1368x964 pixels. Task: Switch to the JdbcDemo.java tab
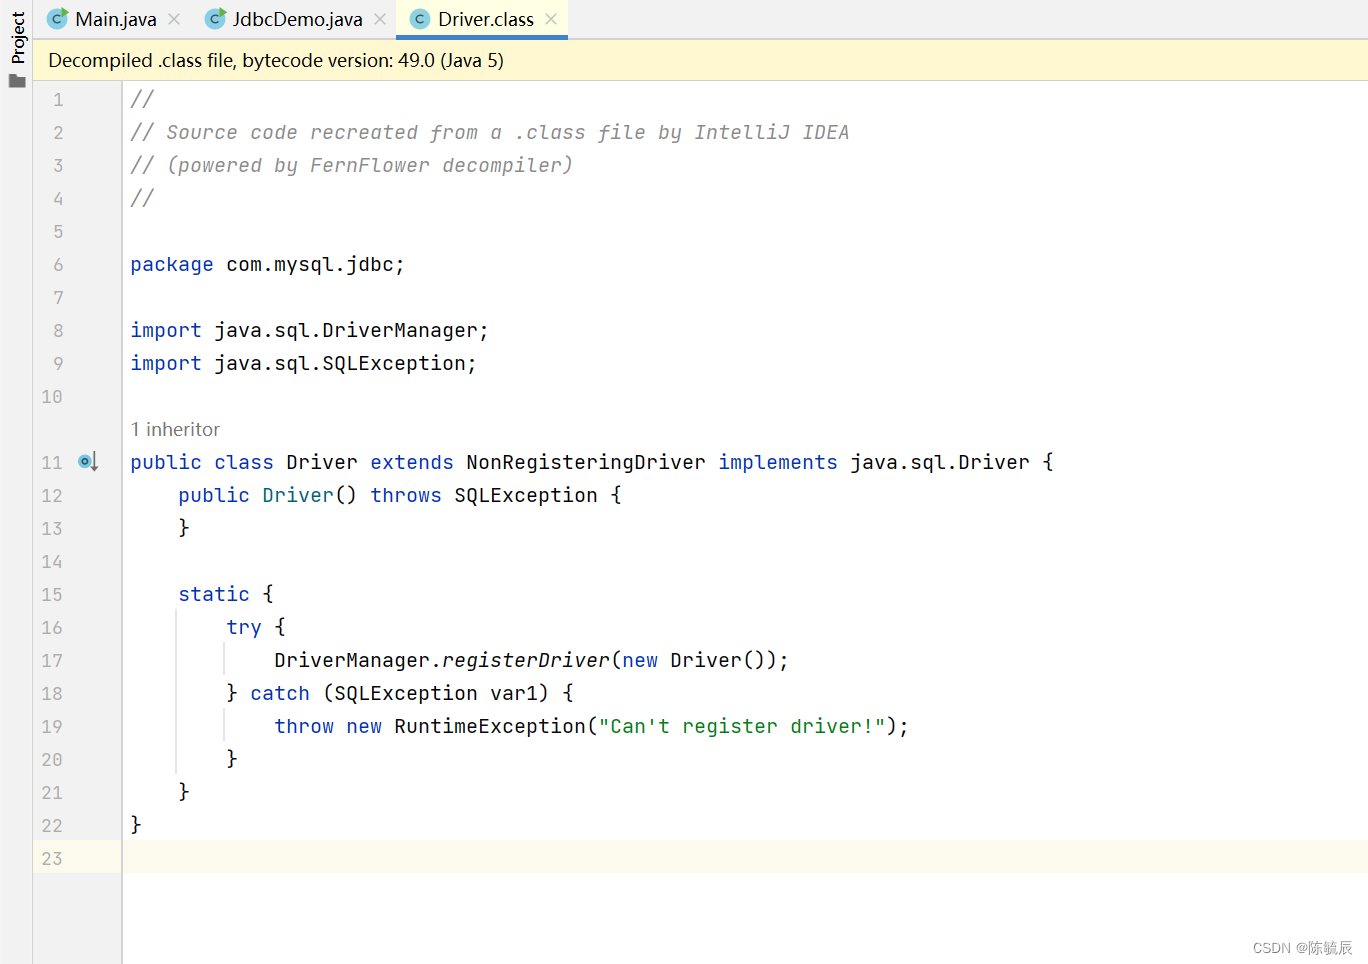[297, 19]
